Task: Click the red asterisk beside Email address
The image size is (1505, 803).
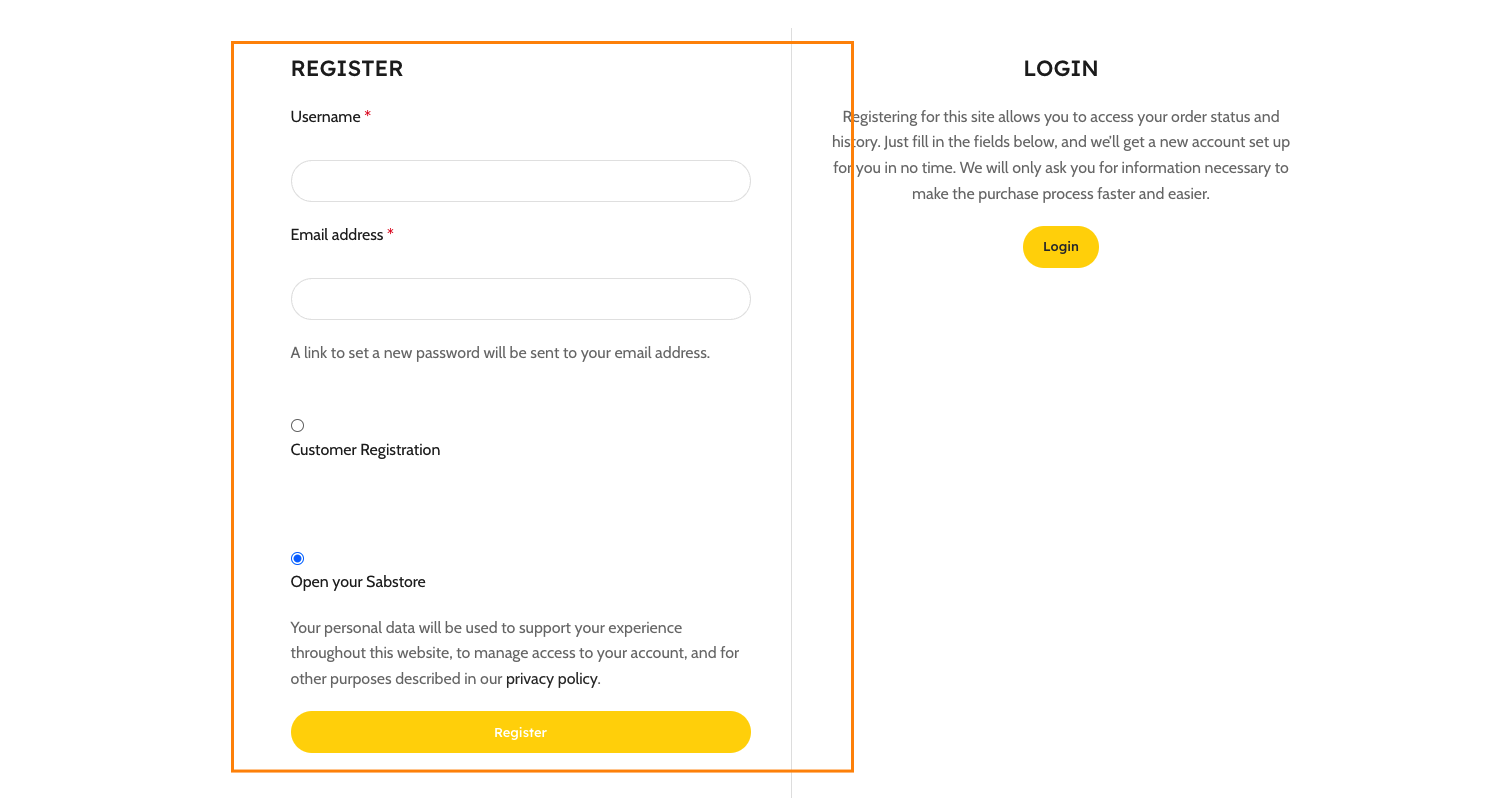Action: [x=391, y=234]
